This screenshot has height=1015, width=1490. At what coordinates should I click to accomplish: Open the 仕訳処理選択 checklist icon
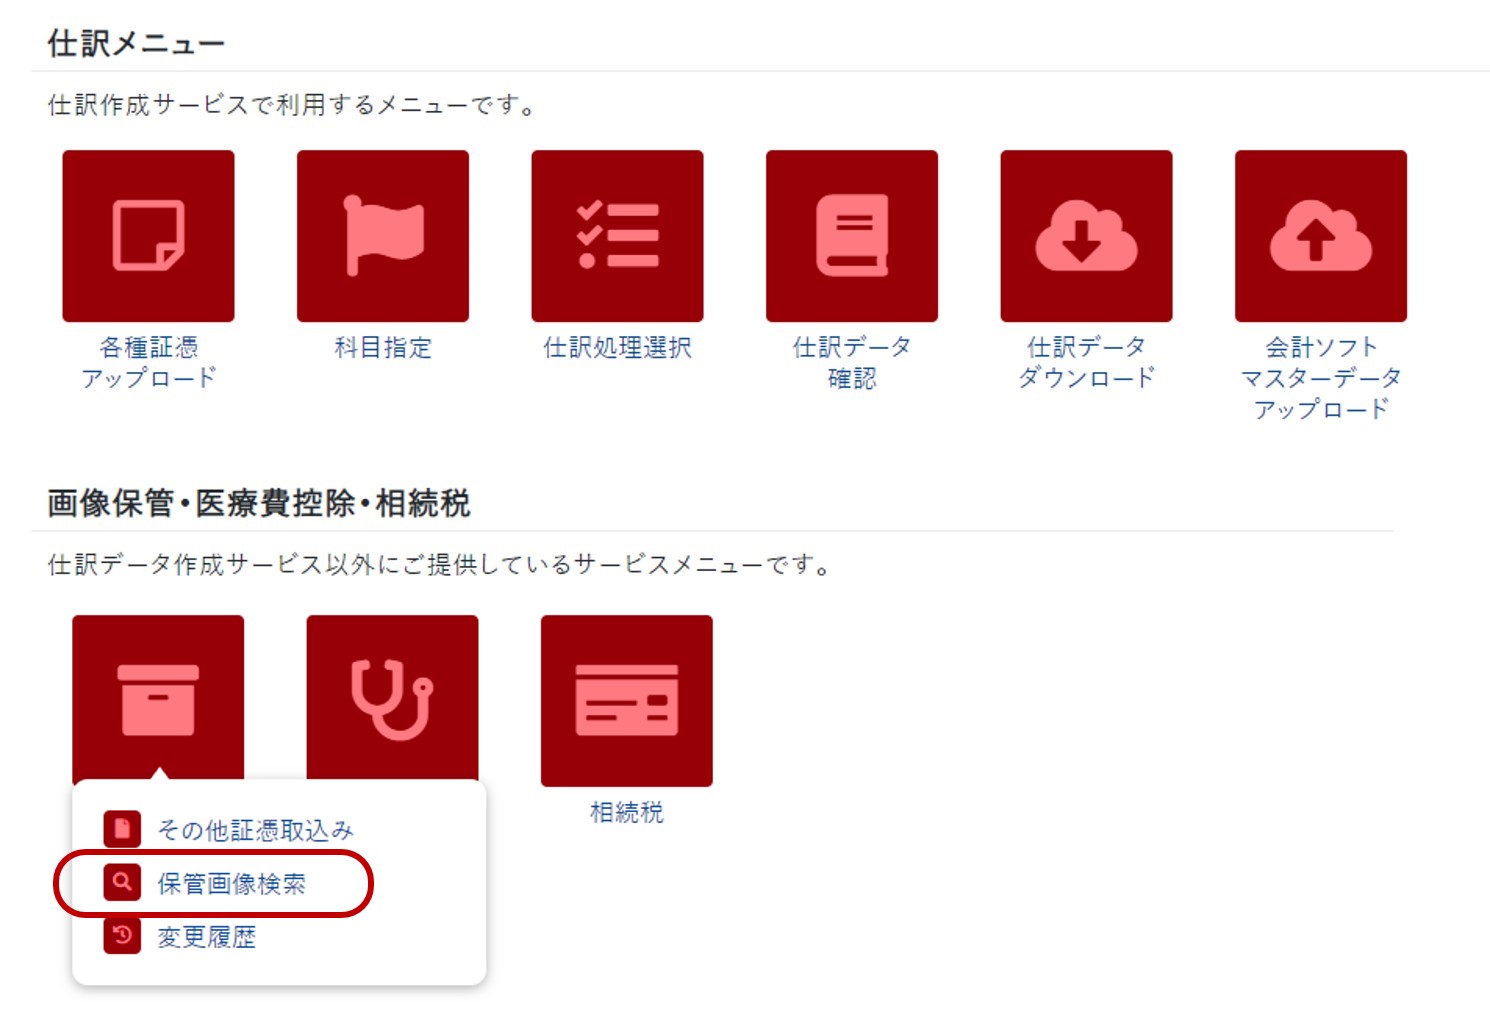coord(617,236)
